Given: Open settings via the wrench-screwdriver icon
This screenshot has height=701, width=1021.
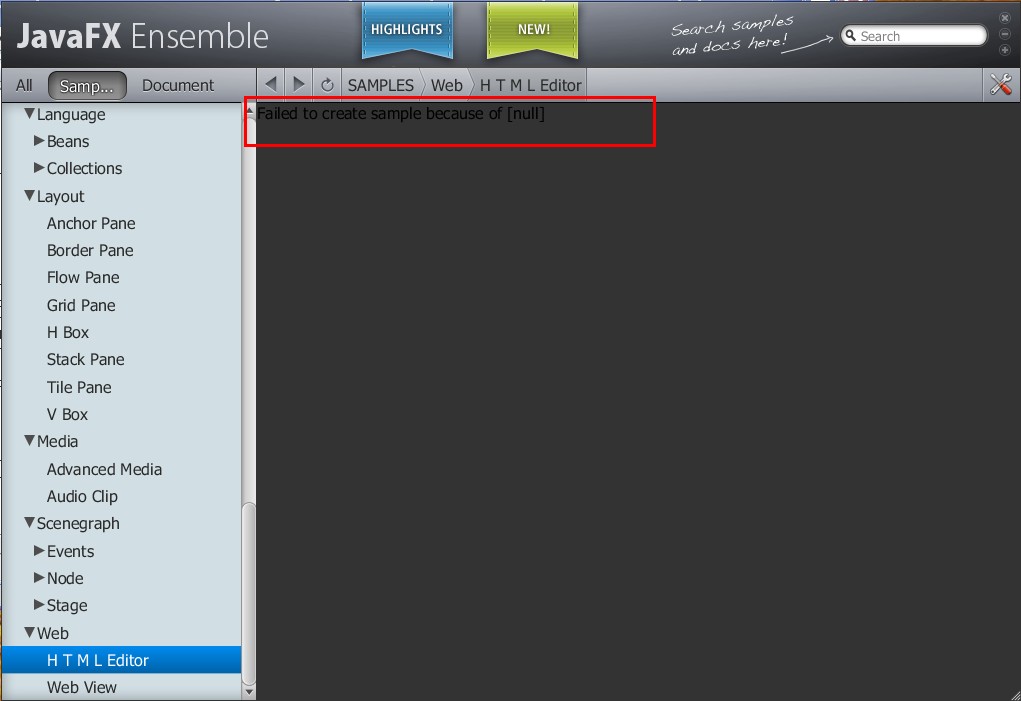Looking at the screenshot, I should pyautogui.click(x=1001, y=85).
